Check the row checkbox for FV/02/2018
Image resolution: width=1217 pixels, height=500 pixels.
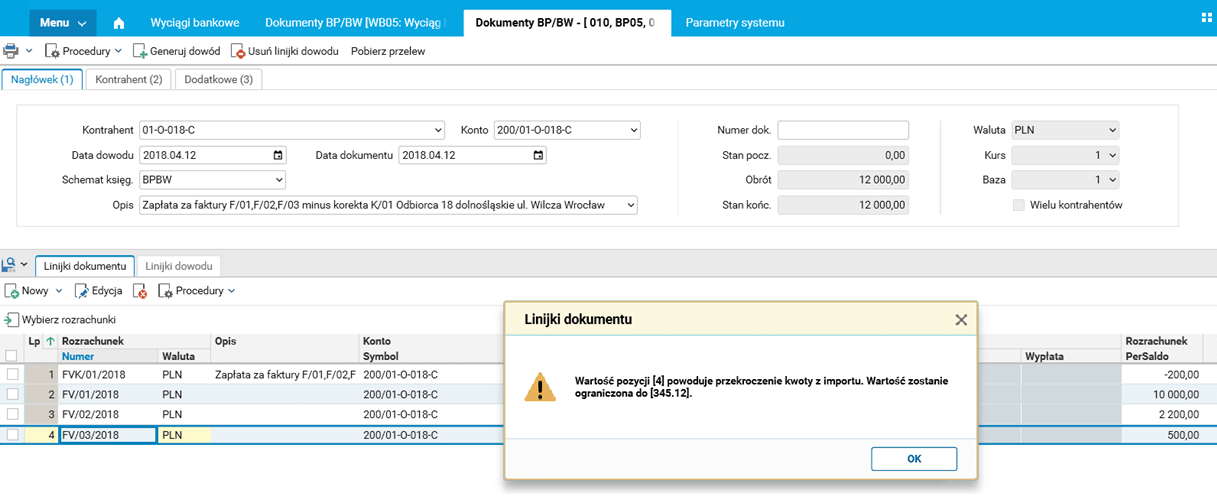12,414
